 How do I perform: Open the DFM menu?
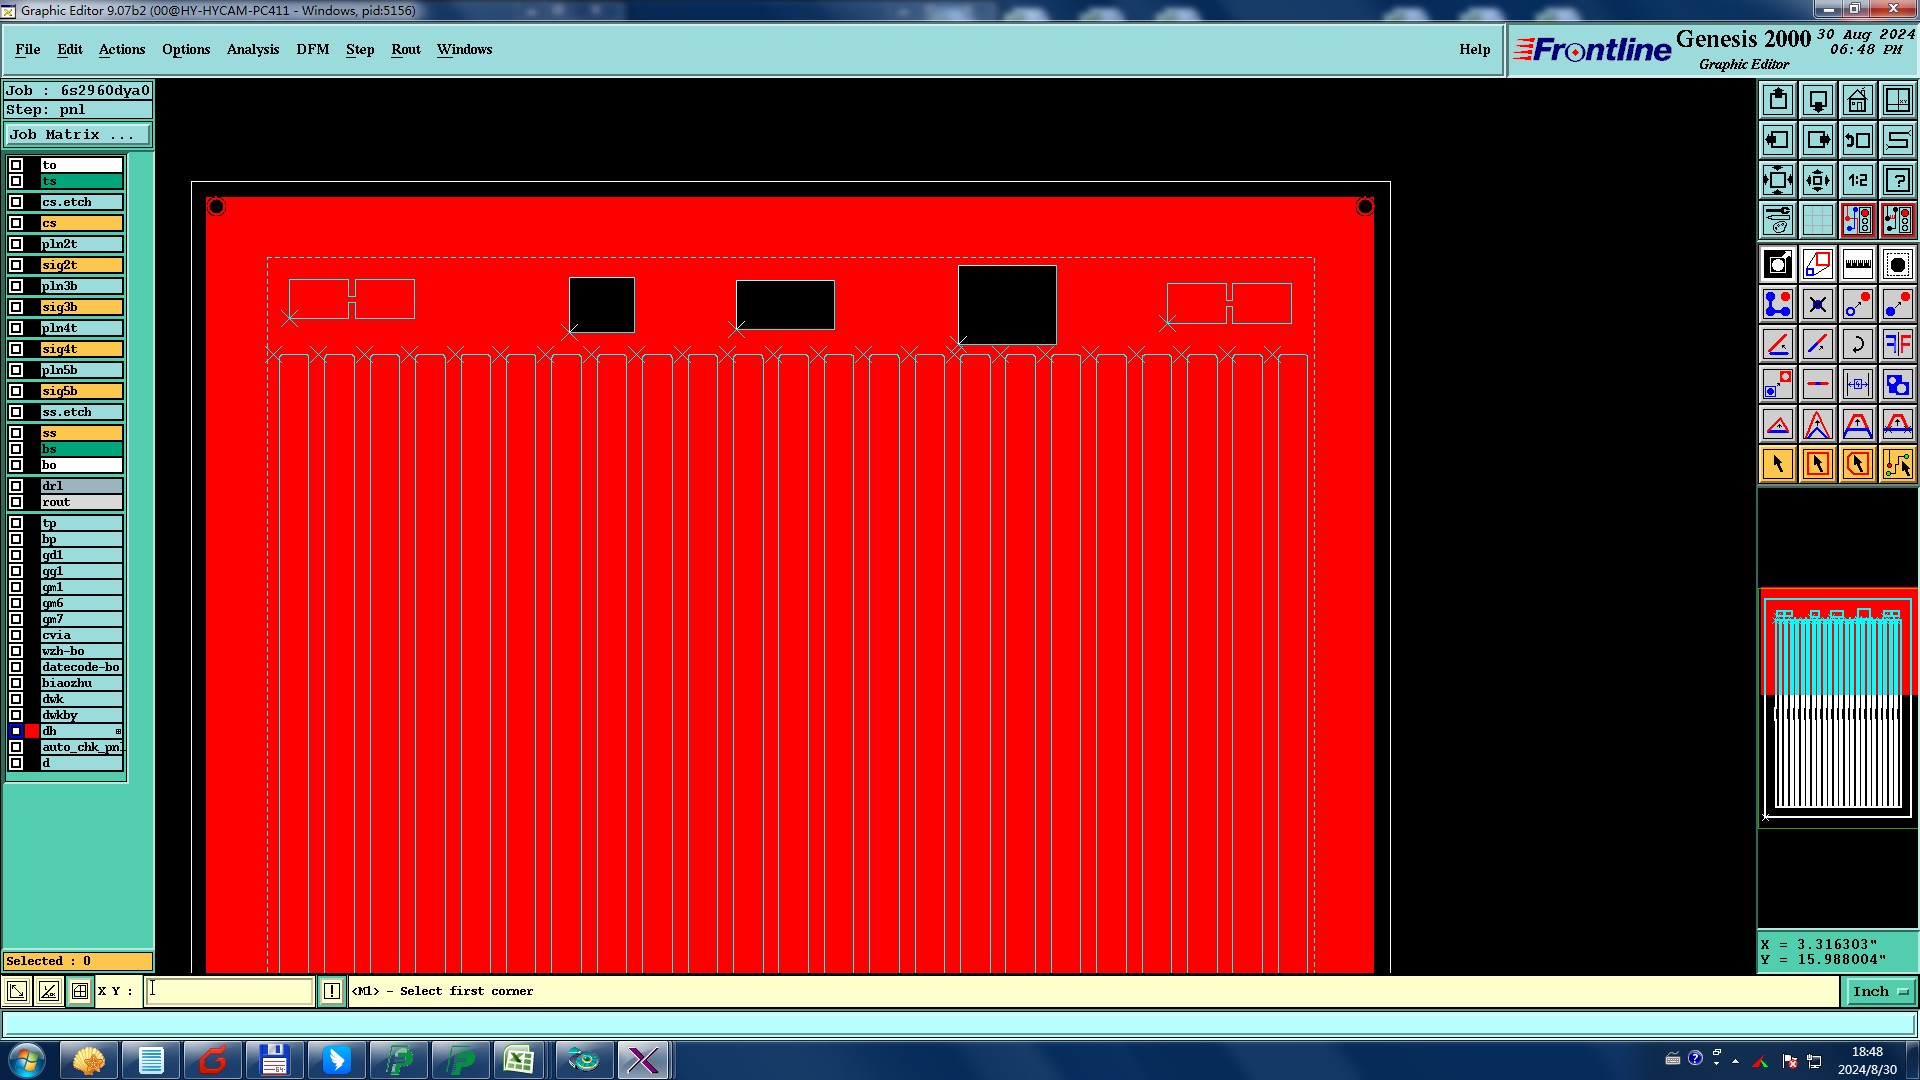pyautogui.click(x=312, y=49)
